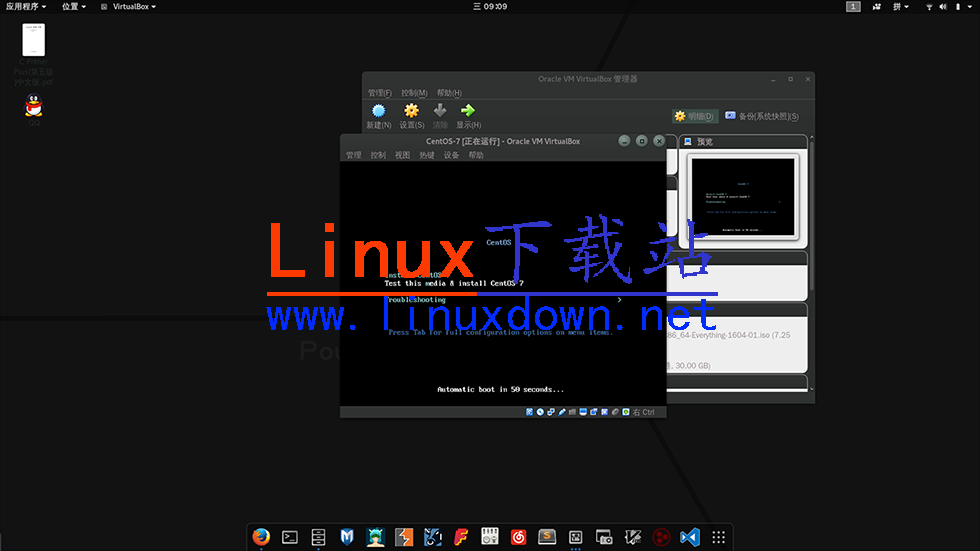This screenshot has height=551, width=980.
Task: Click the optical disc status icon
Action: (x=540, y=412)
